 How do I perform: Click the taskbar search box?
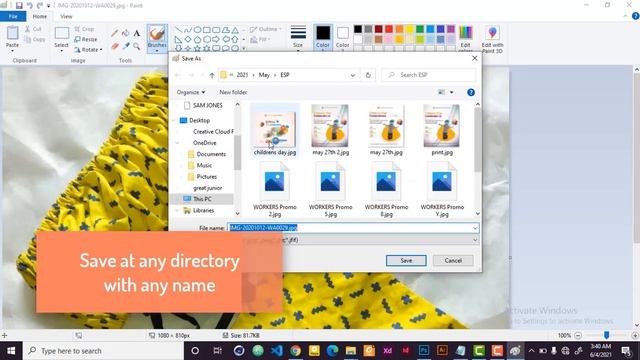point(104,351)
